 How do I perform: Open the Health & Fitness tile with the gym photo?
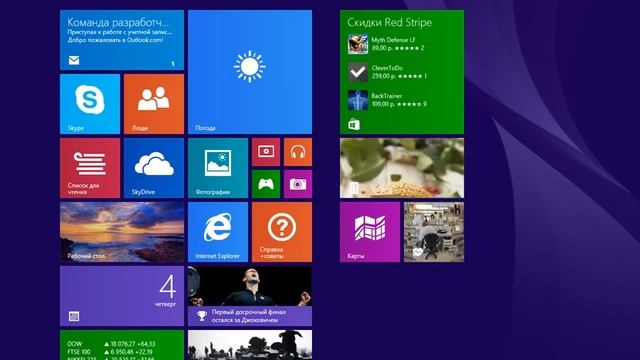click(x=434, y=232)
